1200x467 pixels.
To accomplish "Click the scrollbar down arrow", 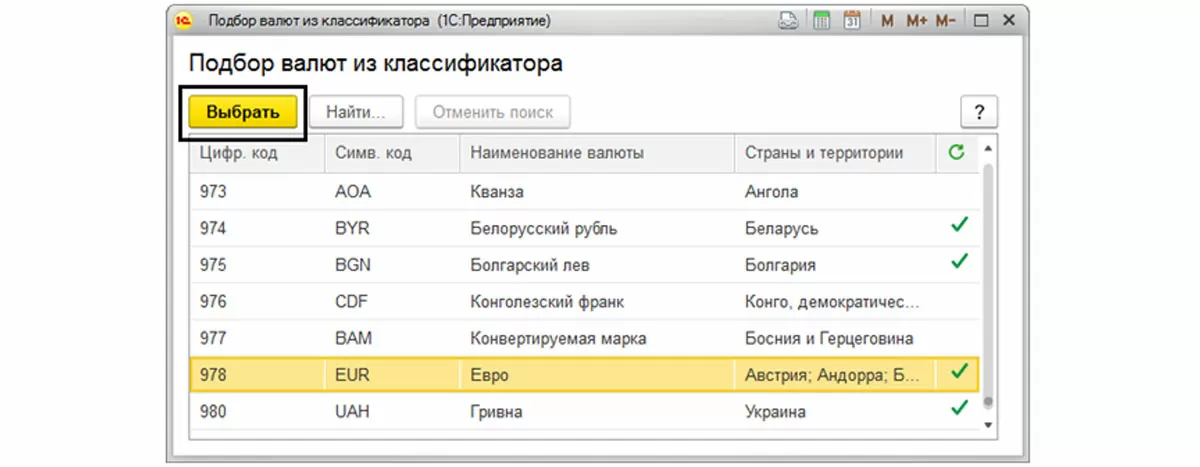I will point(989,425).
